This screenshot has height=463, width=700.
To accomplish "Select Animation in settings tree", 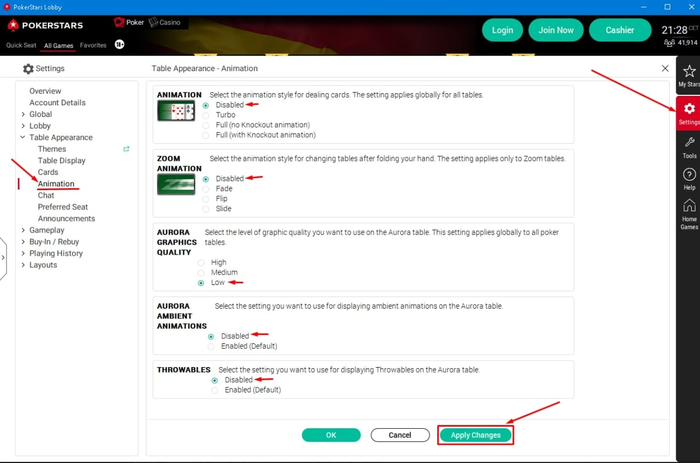I will coord(56,184).
